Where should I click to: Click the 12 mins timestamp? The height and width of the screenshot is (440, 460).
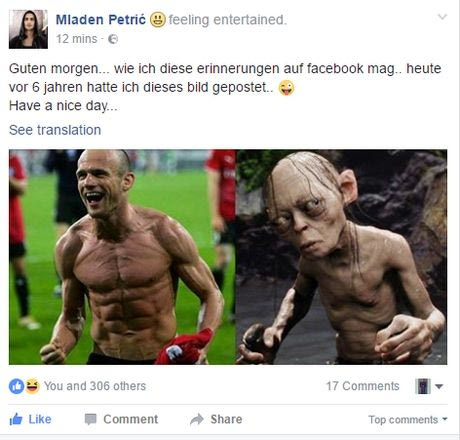pyautogui.click(x=77, y=39)
